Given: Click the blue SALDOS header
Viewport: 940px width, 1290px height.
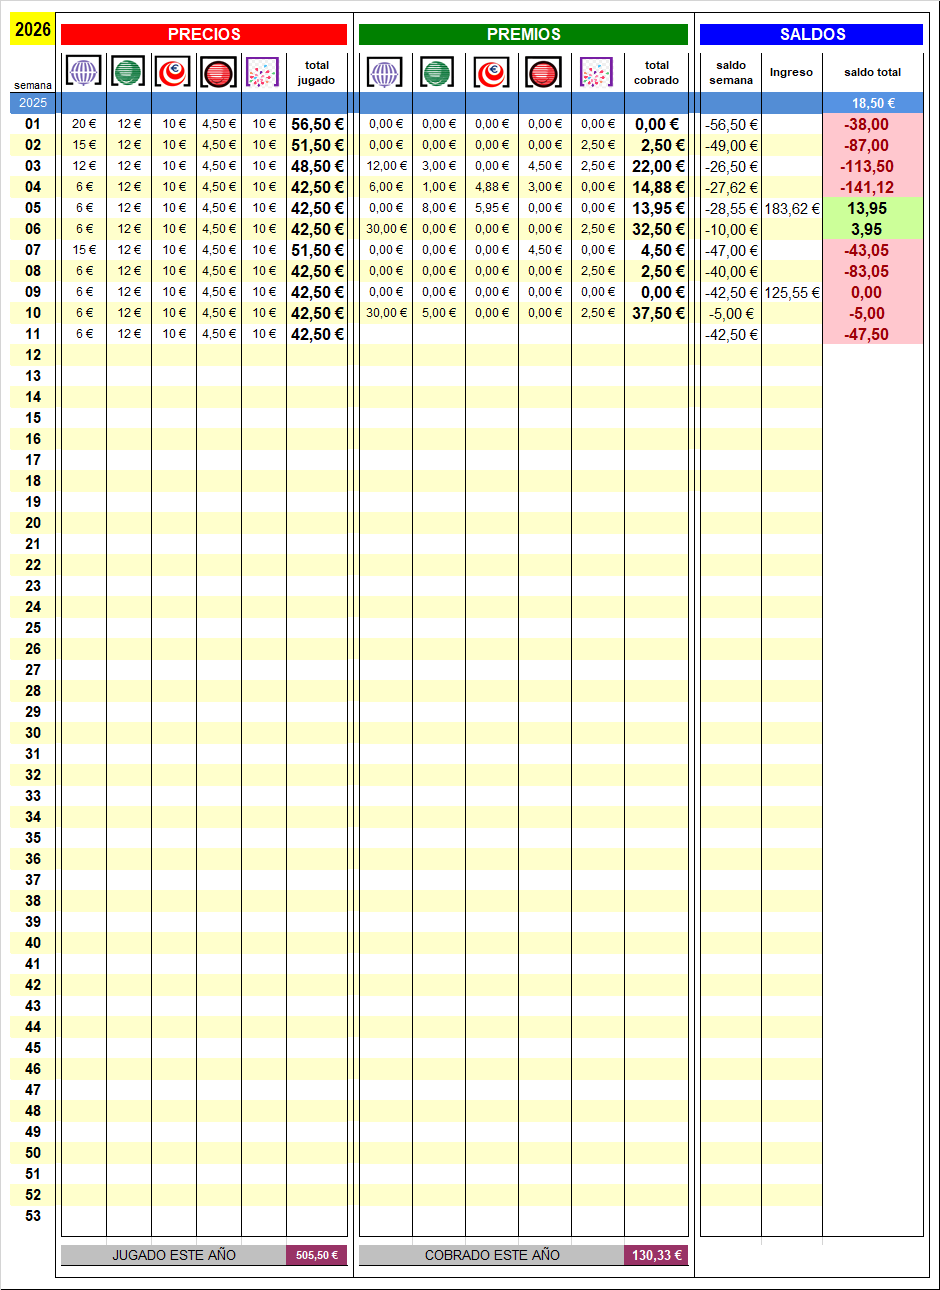Looking at the screenshot, I should click(x=811, y=34).
